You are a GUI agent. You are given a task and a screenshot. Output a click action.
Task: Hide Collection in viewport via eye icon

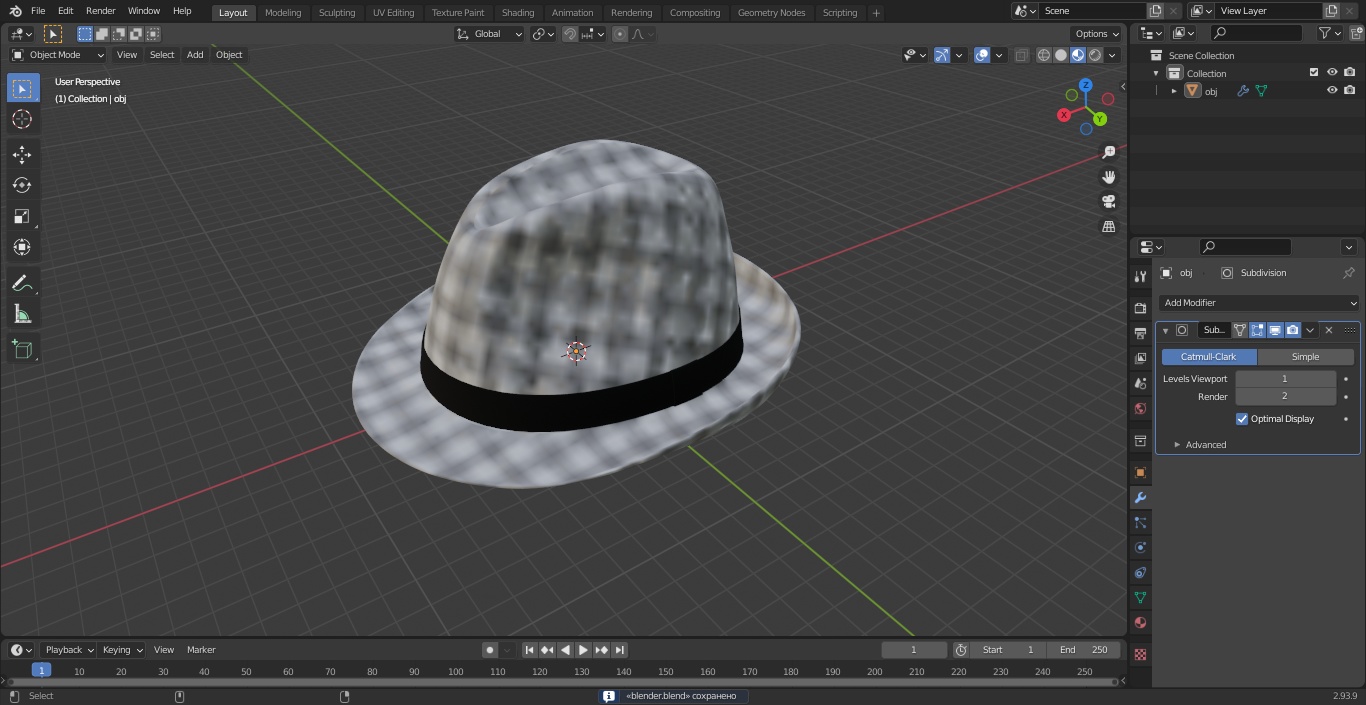[1332, 73]
